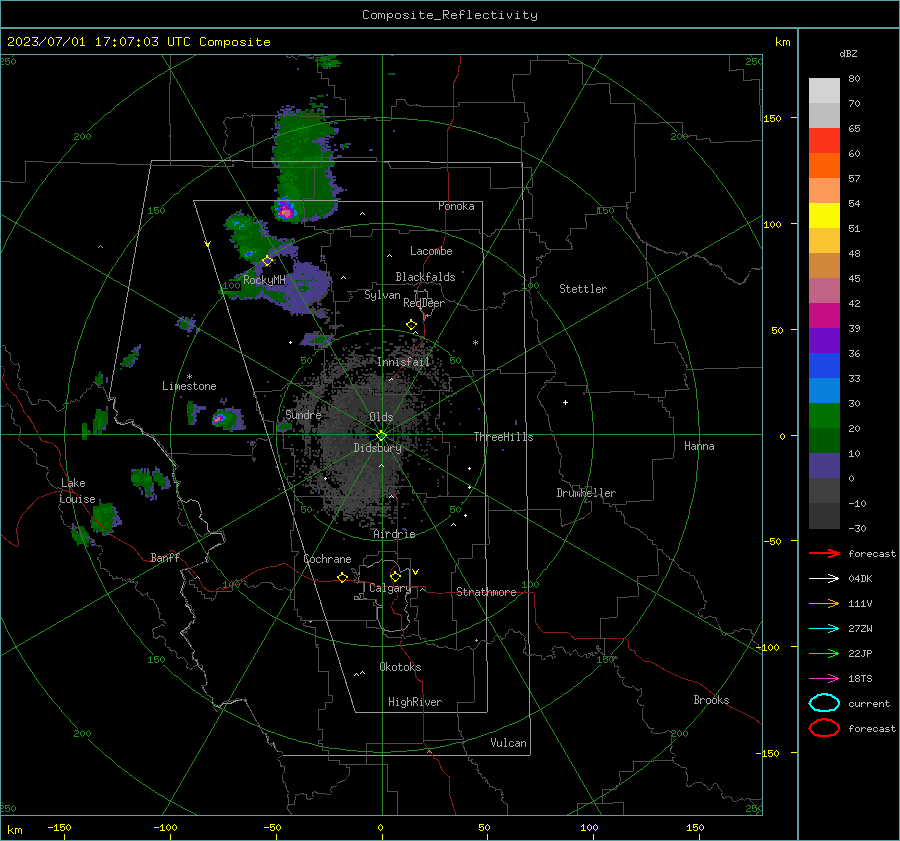Viewport: 900px width, 841px height.
Task: Click the red forecast ellipse in legend
Action: (824, 728)
